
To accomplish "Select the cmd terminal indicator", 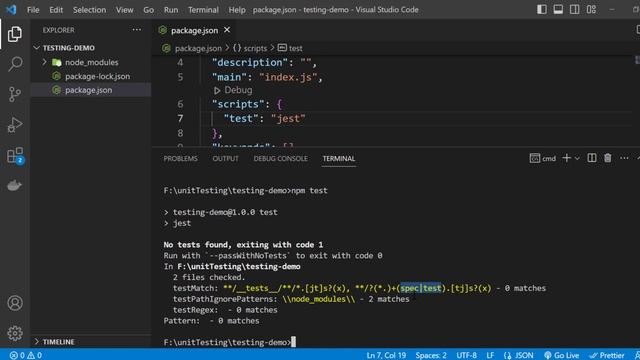I will click(x=542, y=158).
